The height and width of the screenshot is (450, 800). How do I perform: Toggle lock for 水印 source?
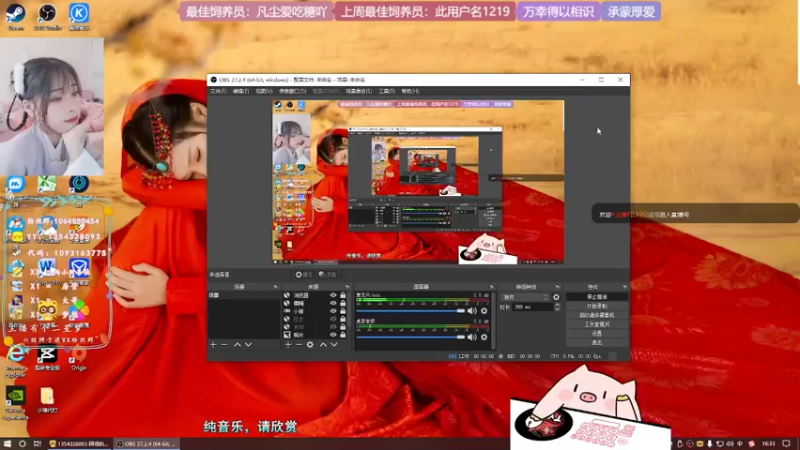[x=343, y=327]
